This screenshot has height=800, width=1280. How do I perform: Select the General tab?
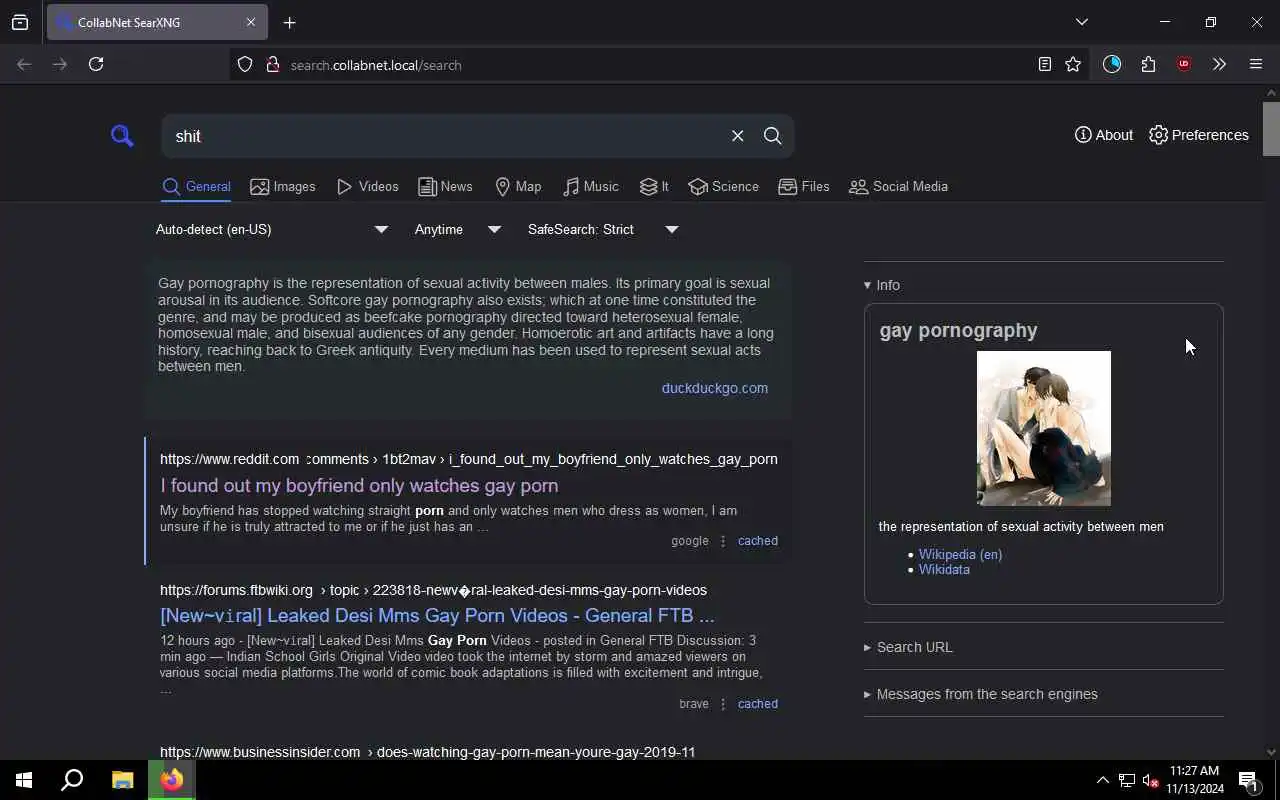[x=197, y=186]
